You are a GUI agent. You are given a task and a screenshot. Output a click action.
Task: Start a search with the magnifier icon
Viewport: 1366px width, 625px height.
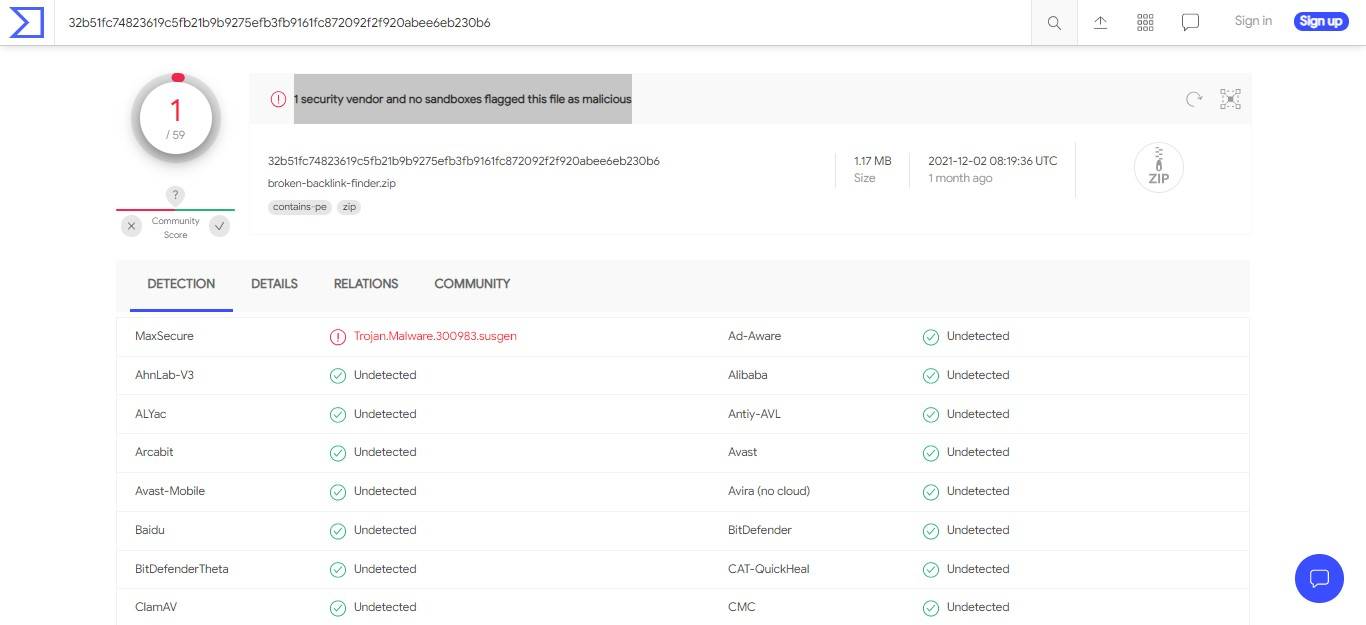1054,22
